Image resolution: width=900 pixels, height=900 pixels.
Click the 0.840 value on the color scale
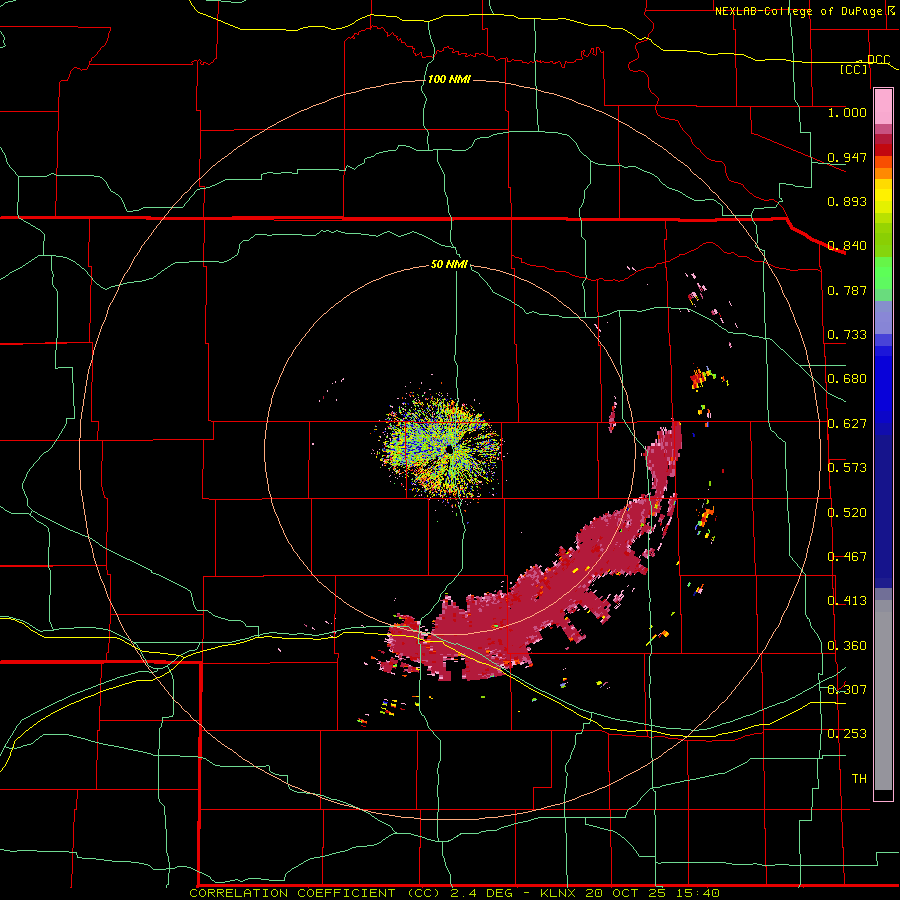click(x=847, y=246)
